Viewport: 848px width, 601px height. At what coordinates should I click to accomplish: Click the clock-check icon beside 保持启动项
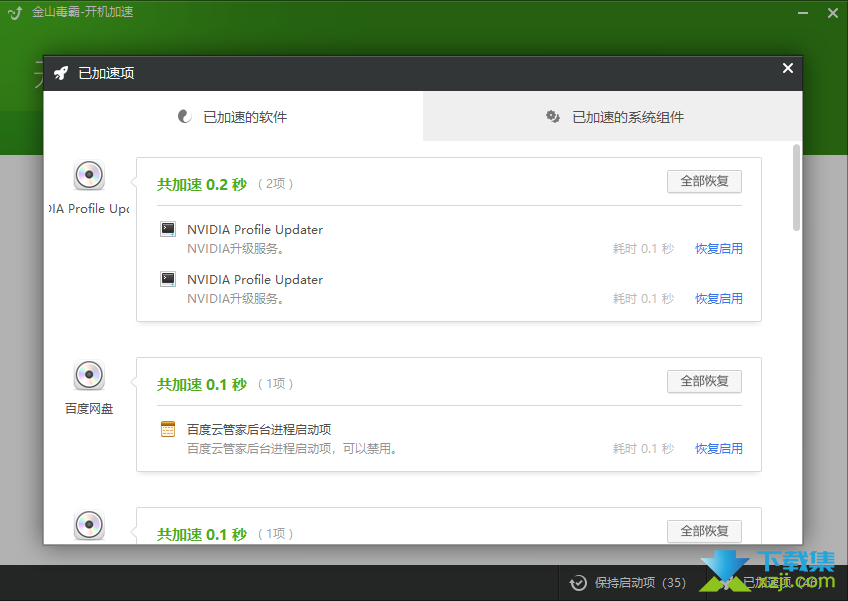click(x=578, y=583)
